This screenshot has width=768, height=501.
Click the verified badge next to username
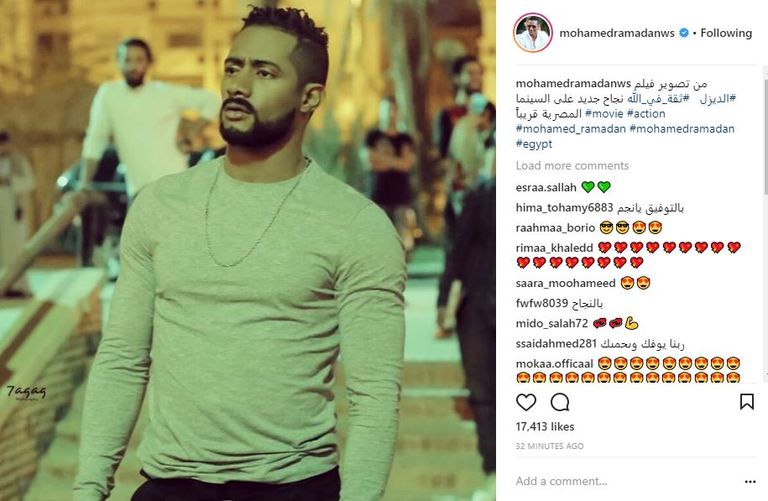(684, 33)
